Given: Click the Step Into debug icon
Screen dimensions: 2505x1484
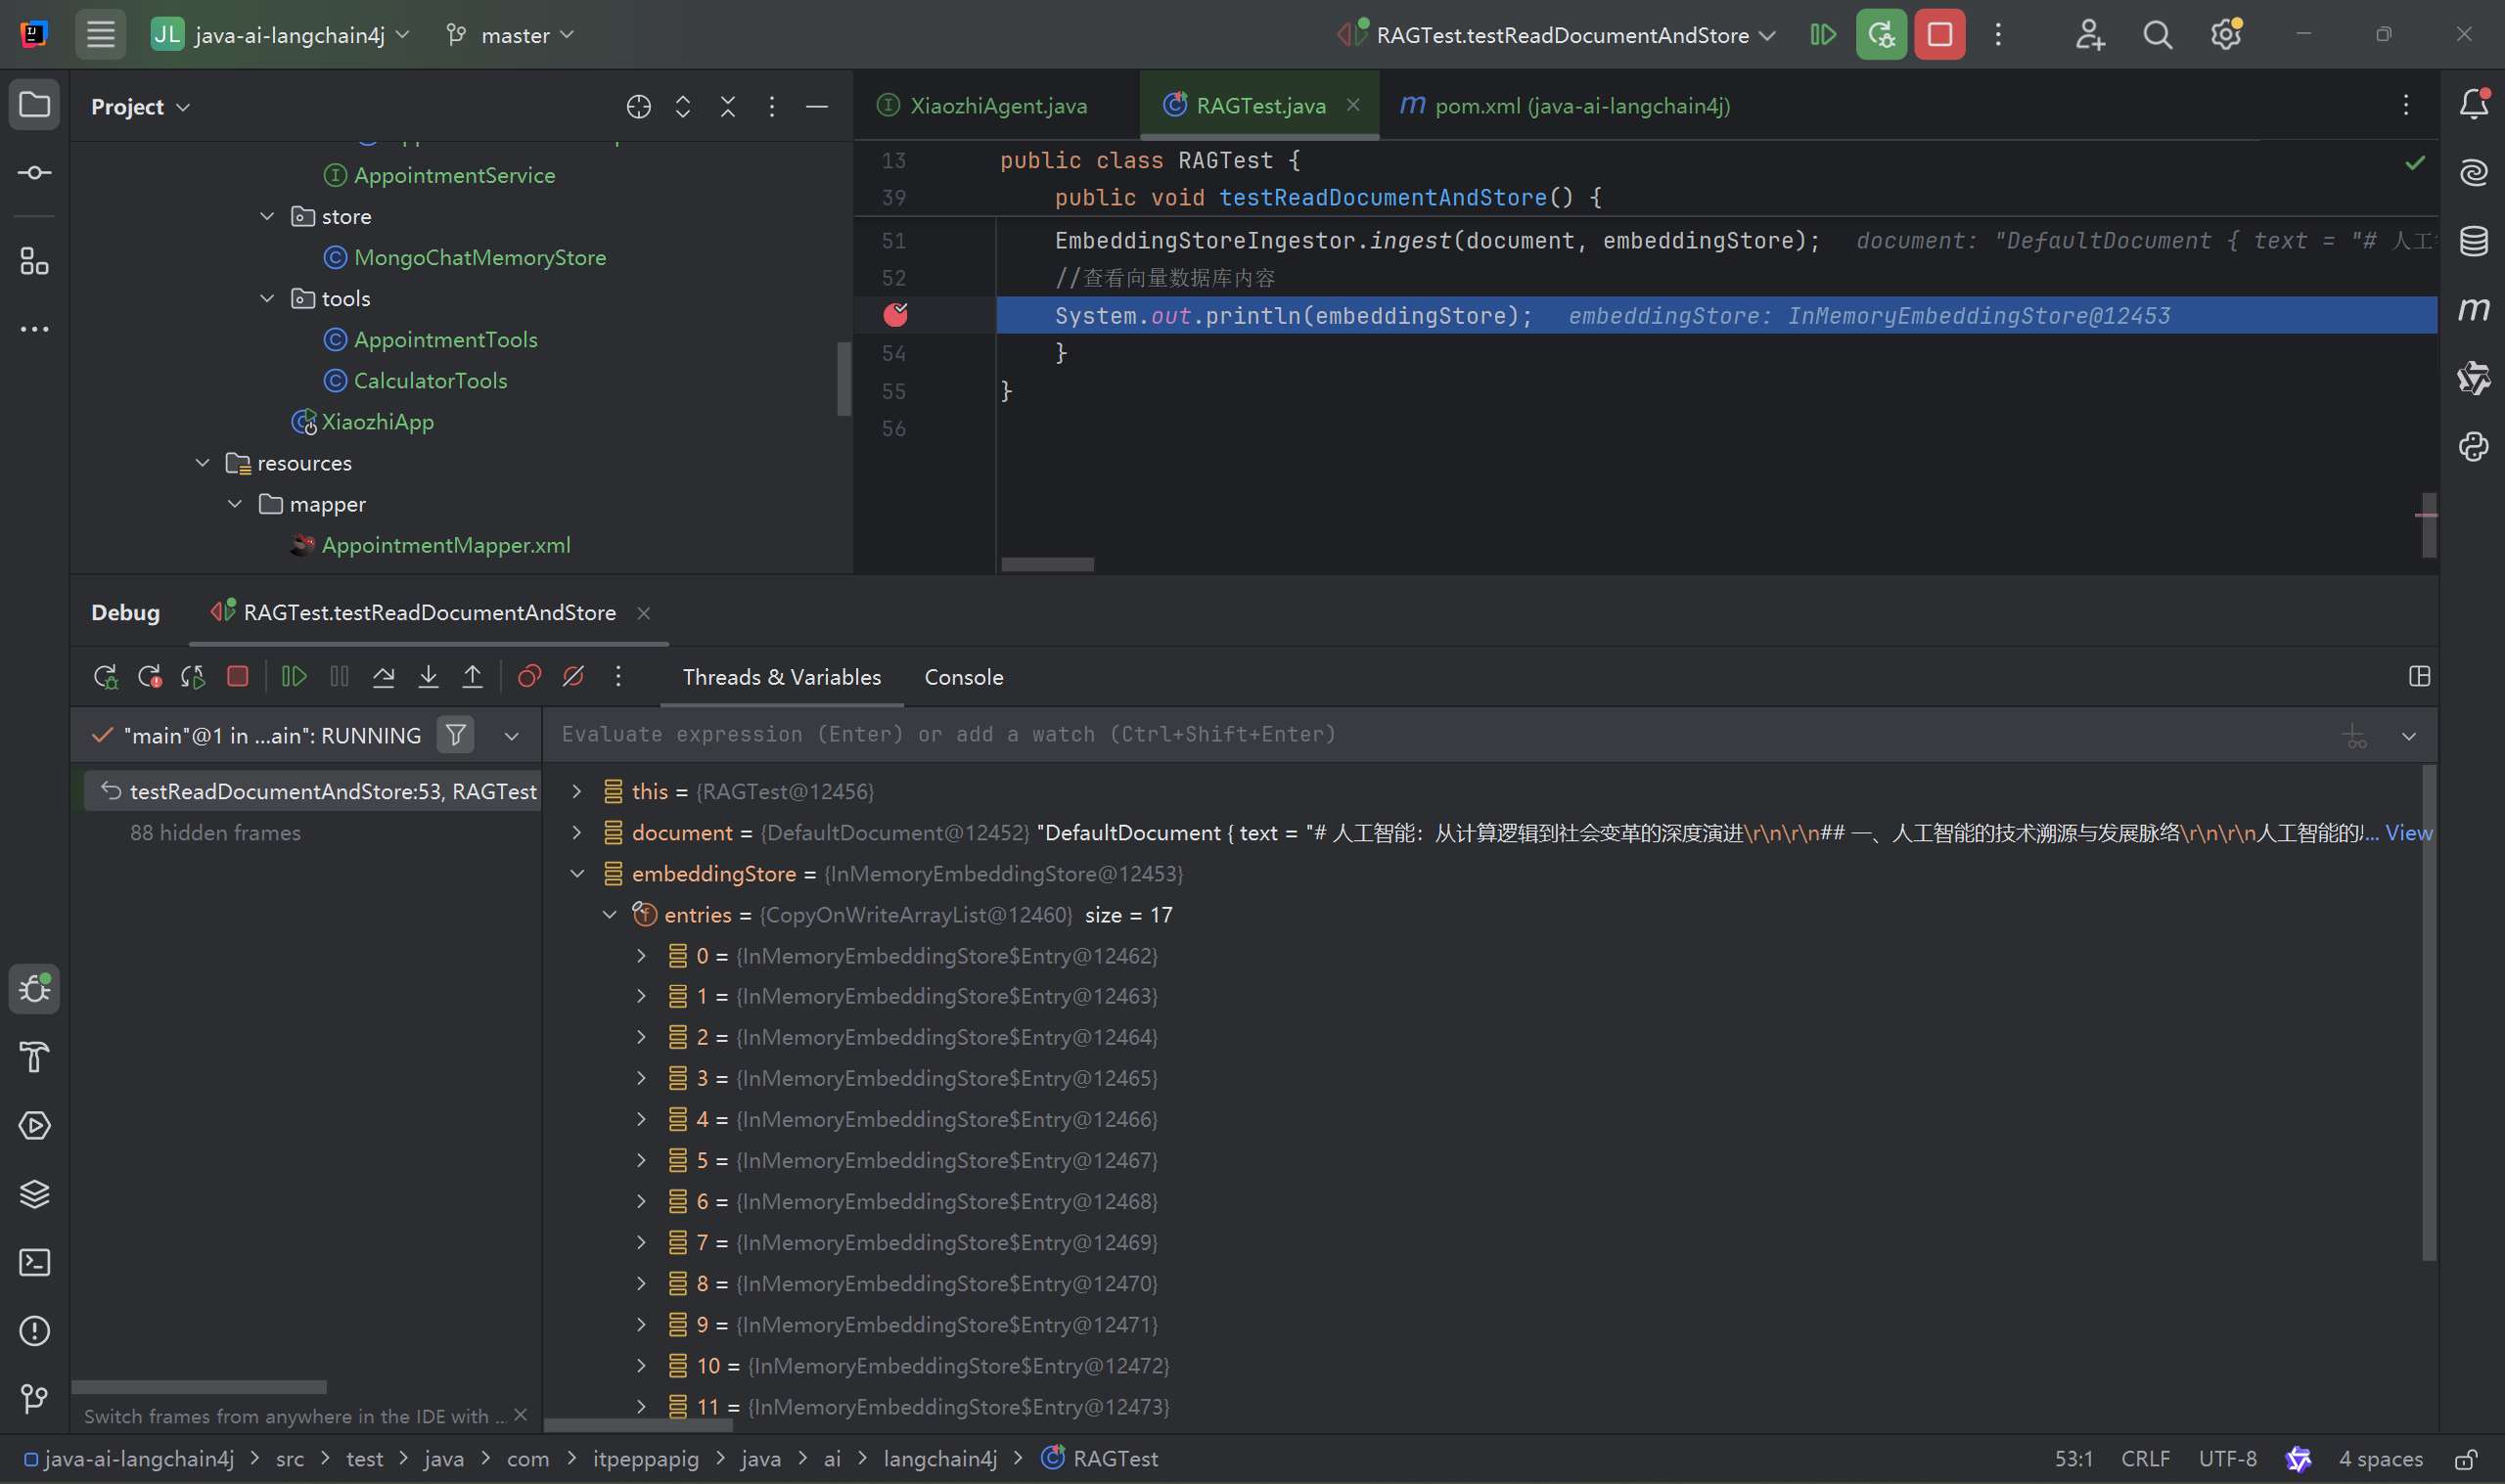Looking at the screenshot, I should click(428, 677).
